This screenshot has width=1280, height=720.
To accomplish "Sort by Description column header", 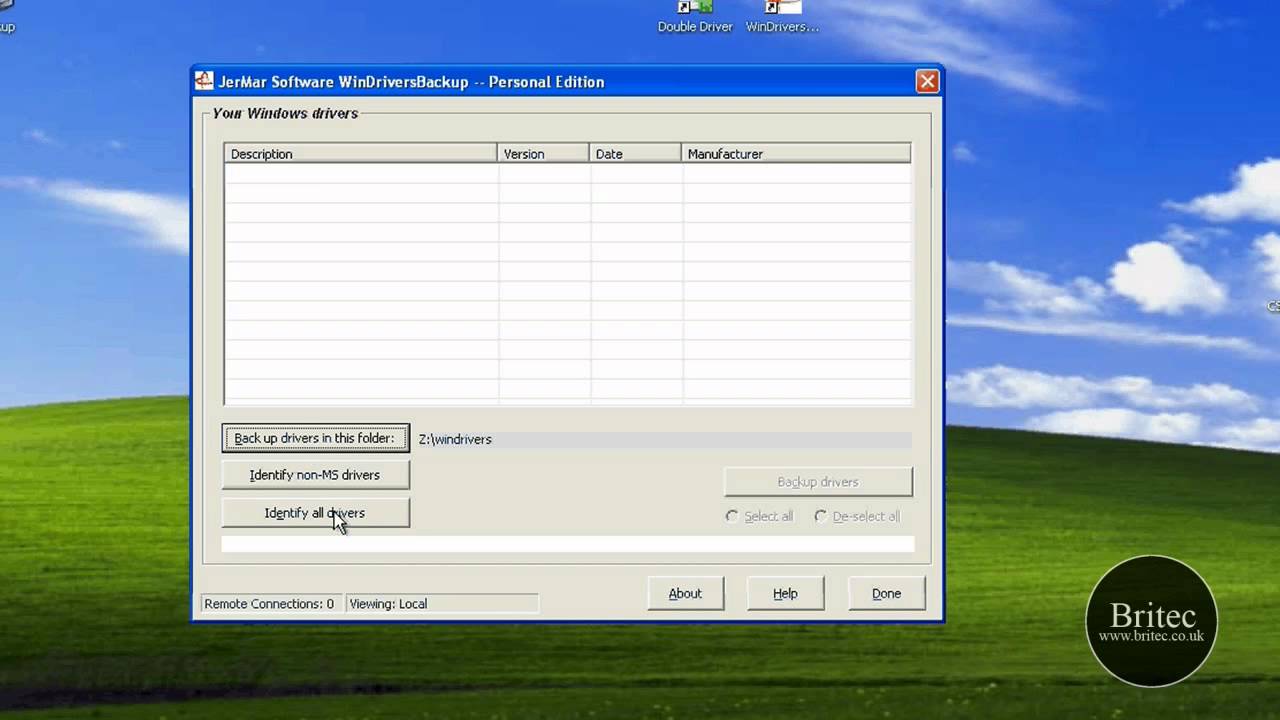I will pos(360,153).
